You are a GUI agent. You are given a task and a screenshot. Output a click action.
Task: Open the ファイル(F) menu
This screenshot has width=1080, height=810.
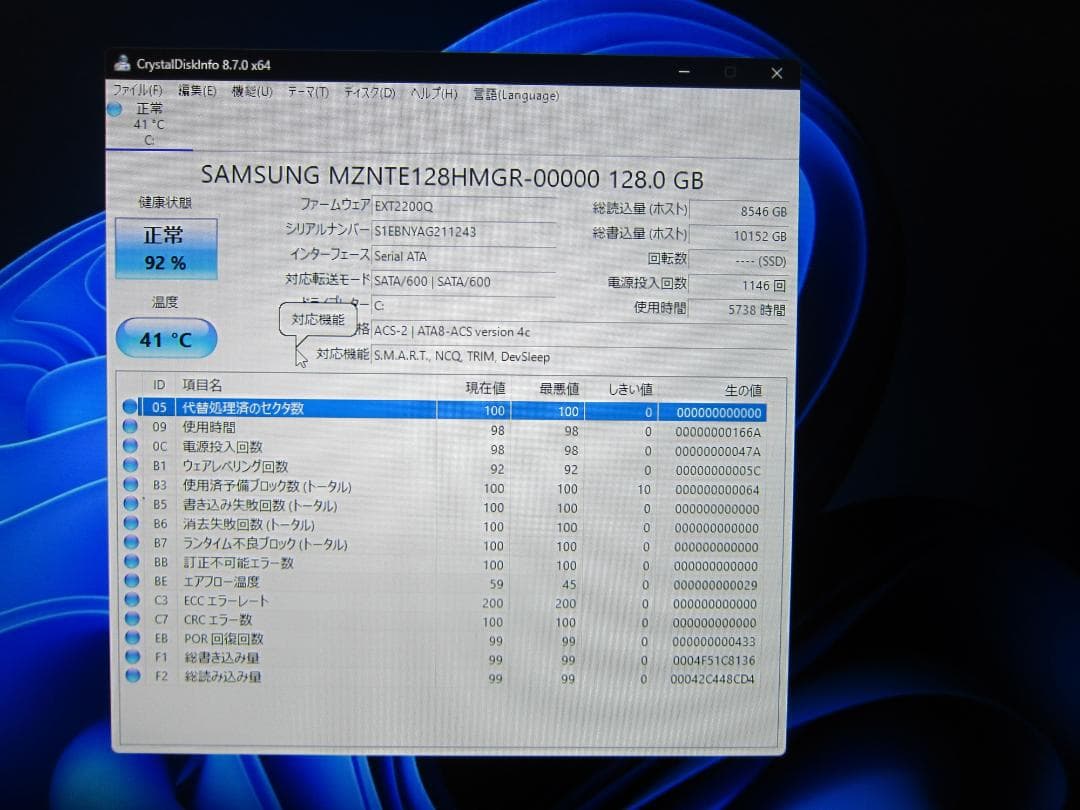pyautogui.click(x=137, y=90)
